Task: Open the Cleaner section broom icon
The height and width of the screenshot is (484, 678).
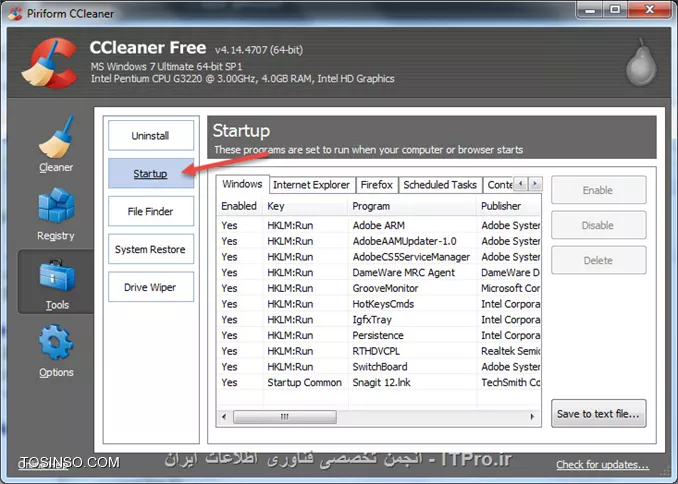Action: pyautogui.click(x=56, y=136)
